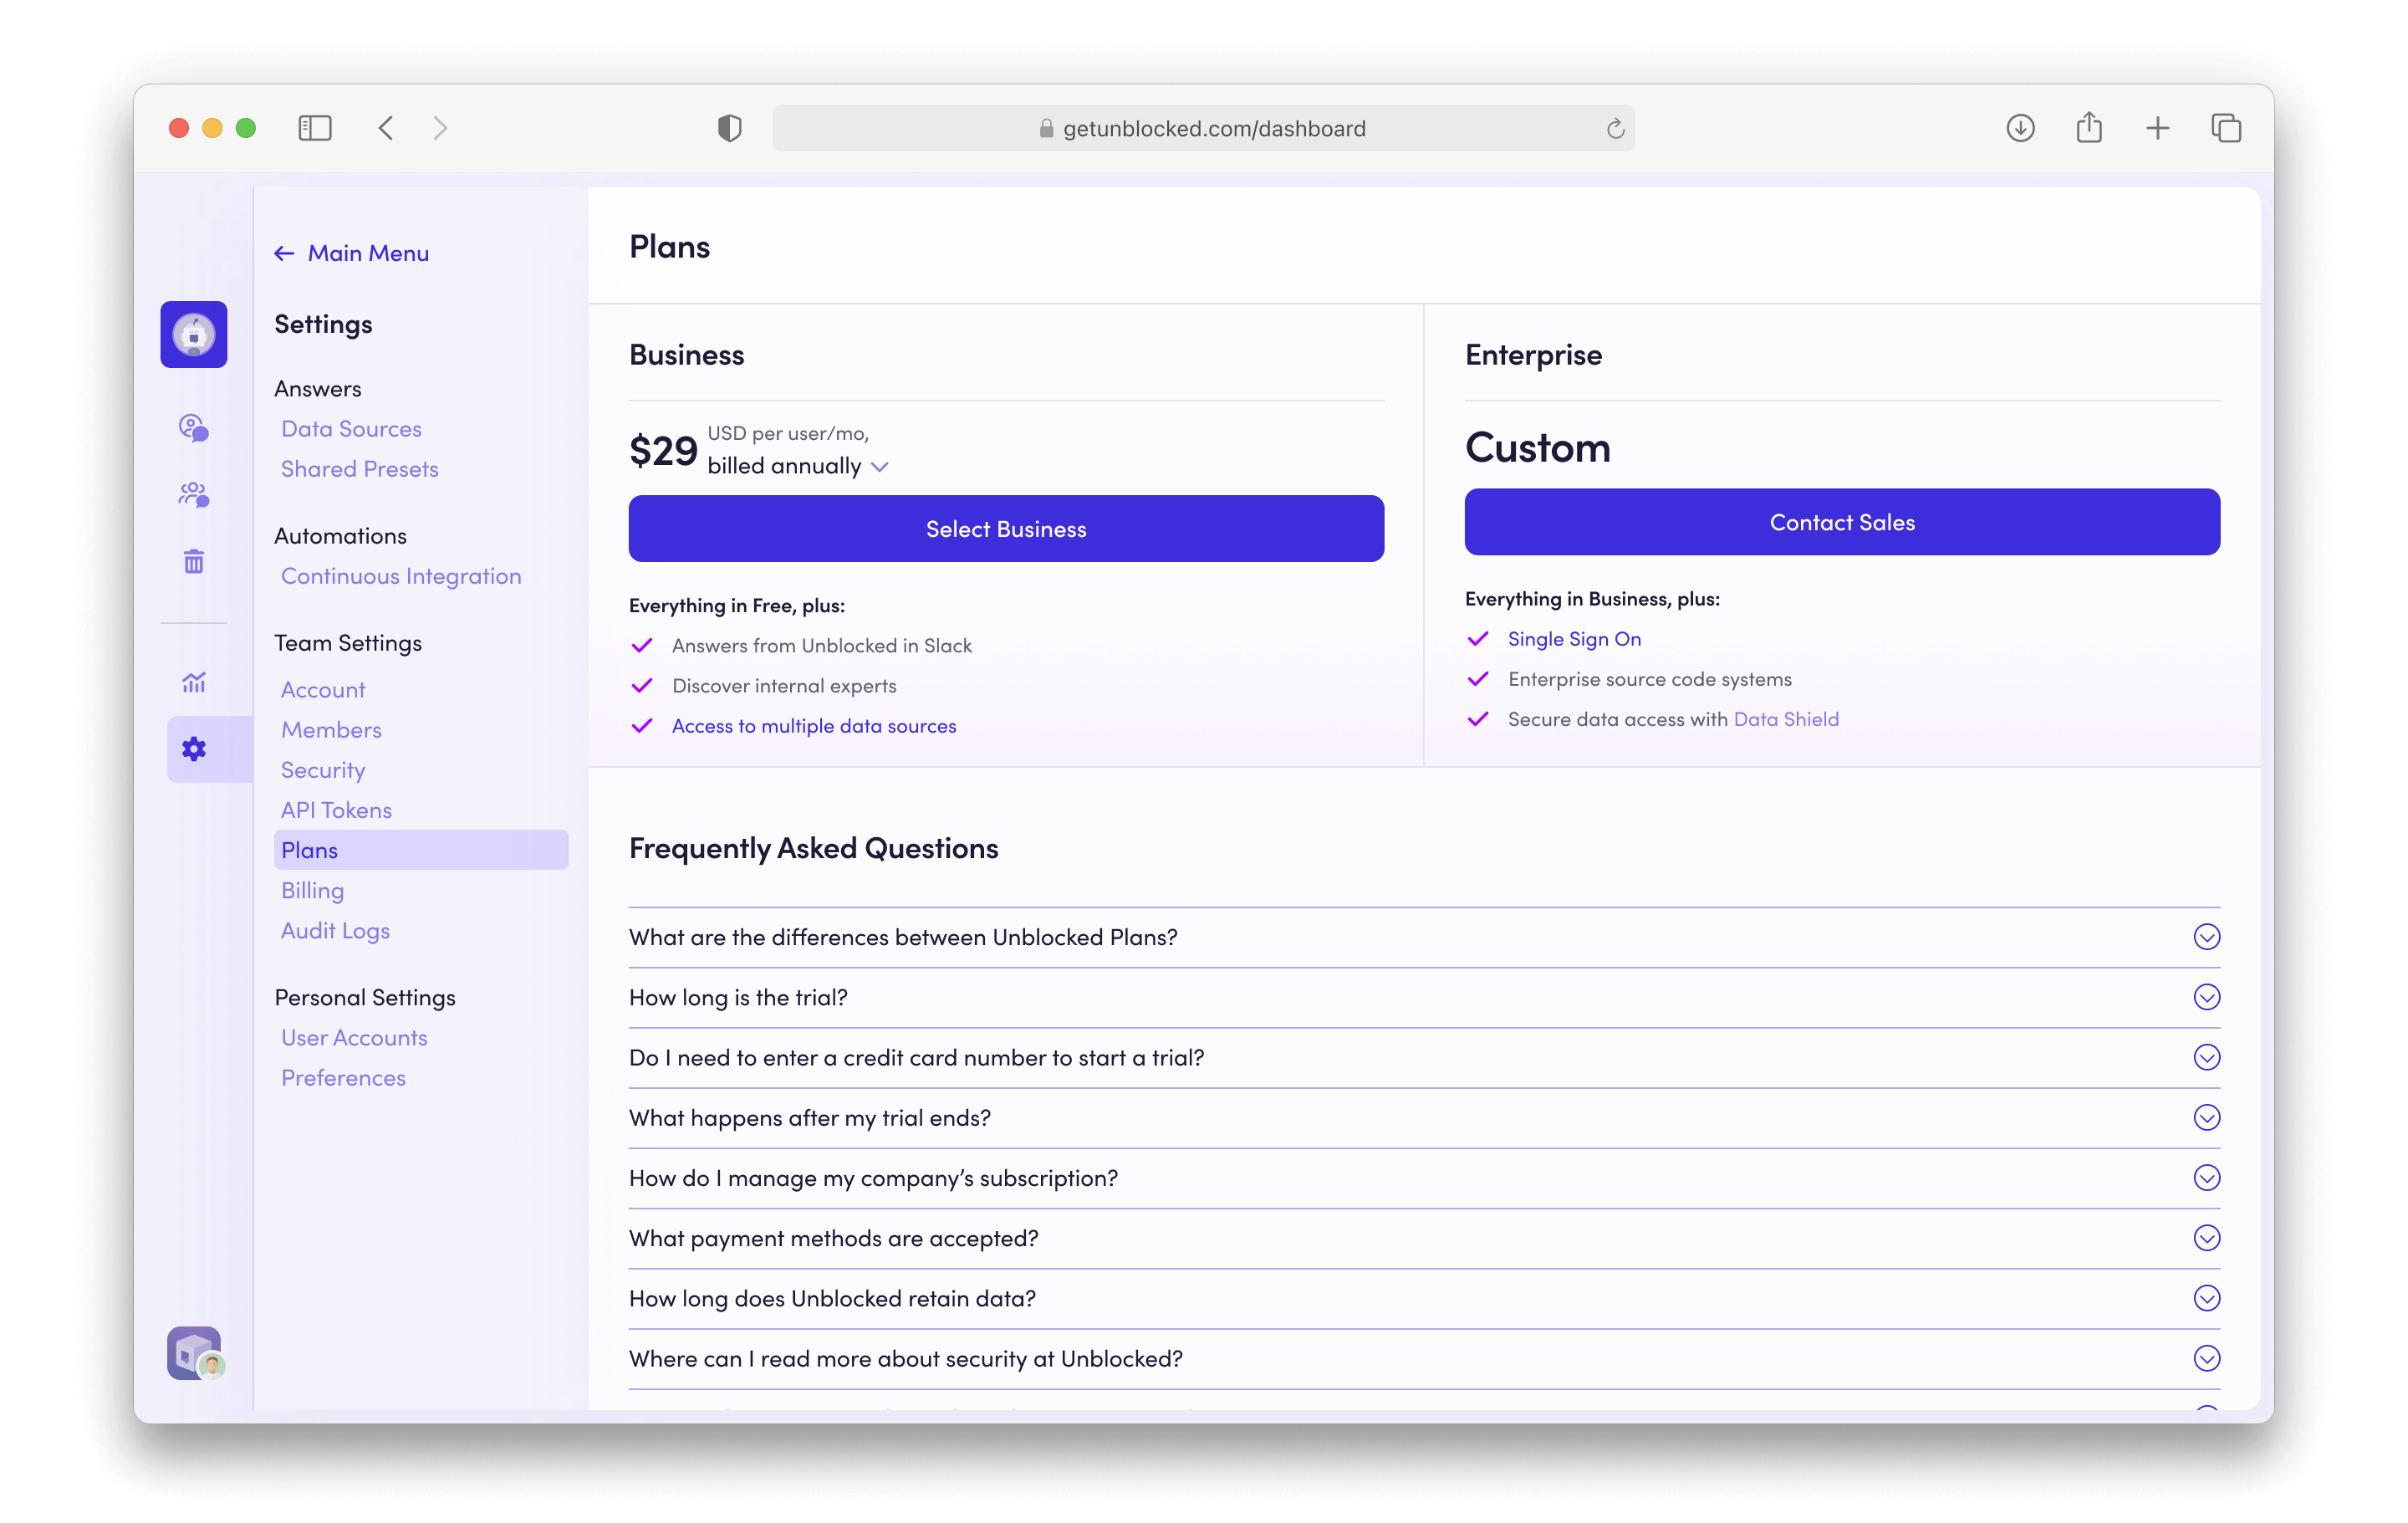Open the Data Shield link
Image resolution: width=2408 pixels, height=1523 pixels.
pos(1786,719)
